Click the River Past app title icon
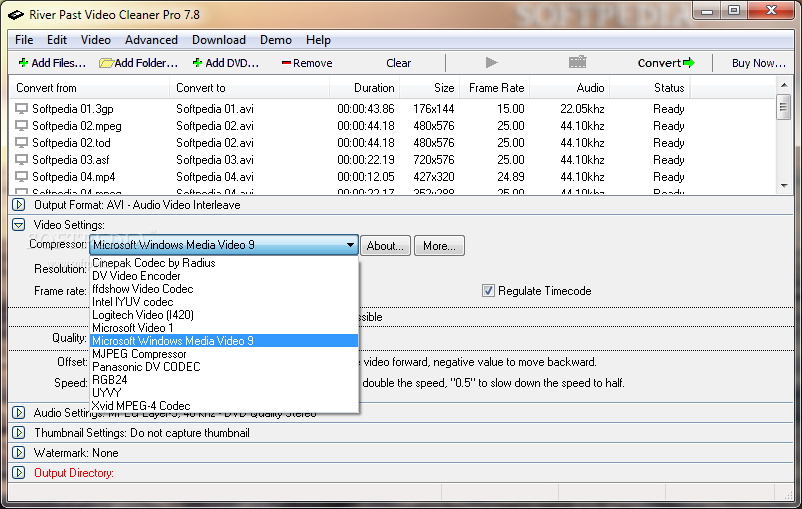Image resolution: width=802 pixels, height=509 pixels. pyautogui.click(x=16, y=15)
